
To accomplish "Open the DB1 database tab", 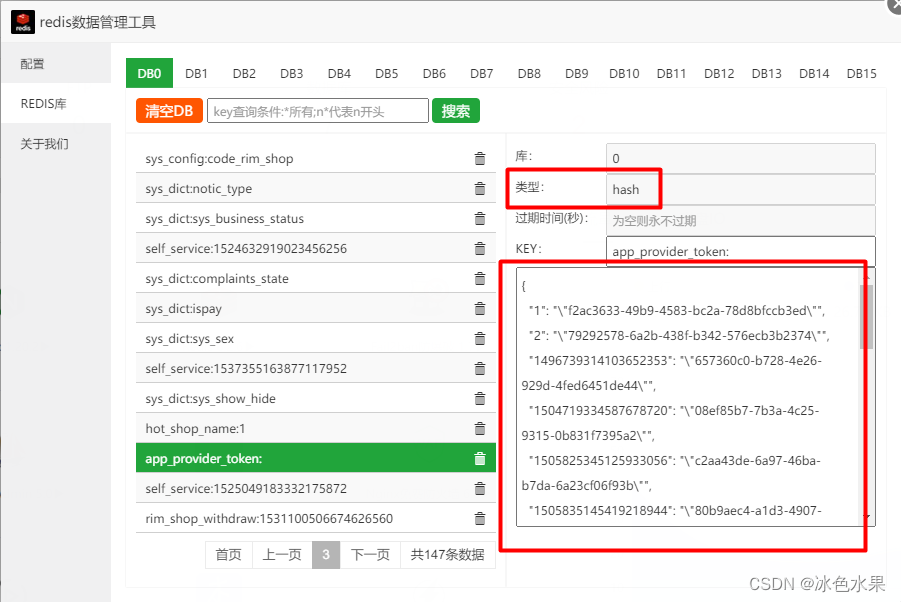I will click(x=197, y=74).
